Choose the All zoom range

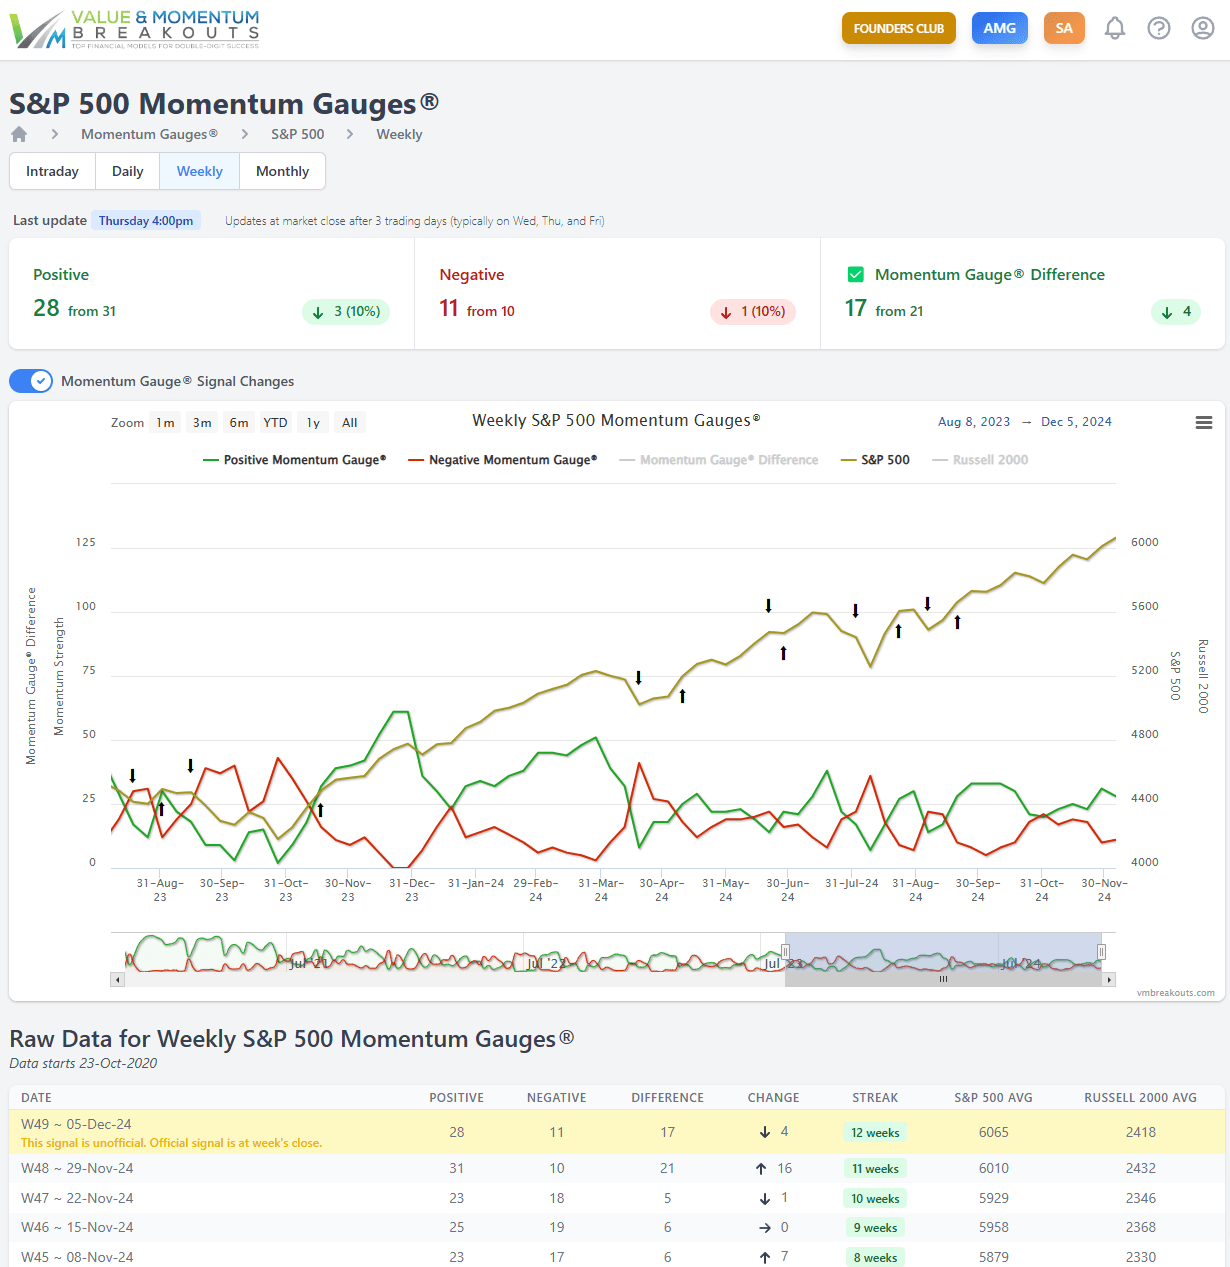pos(349,423)
